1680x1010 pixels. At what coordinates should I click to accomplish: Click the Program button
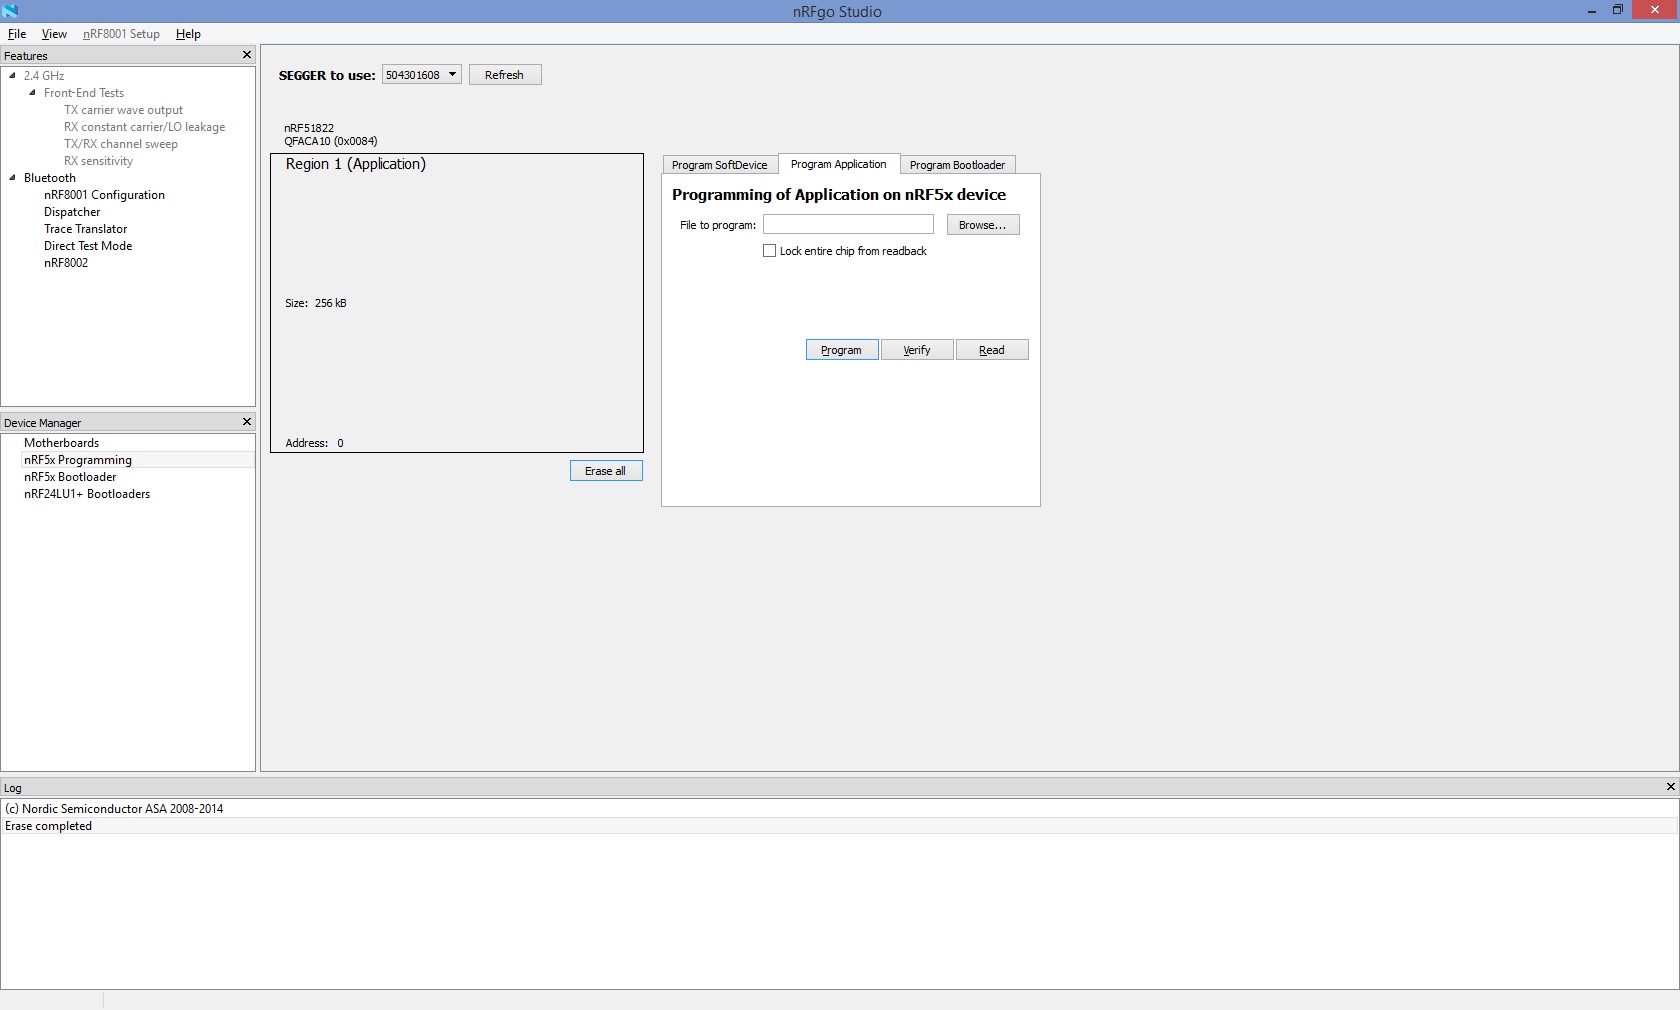(x=842, y=350)
